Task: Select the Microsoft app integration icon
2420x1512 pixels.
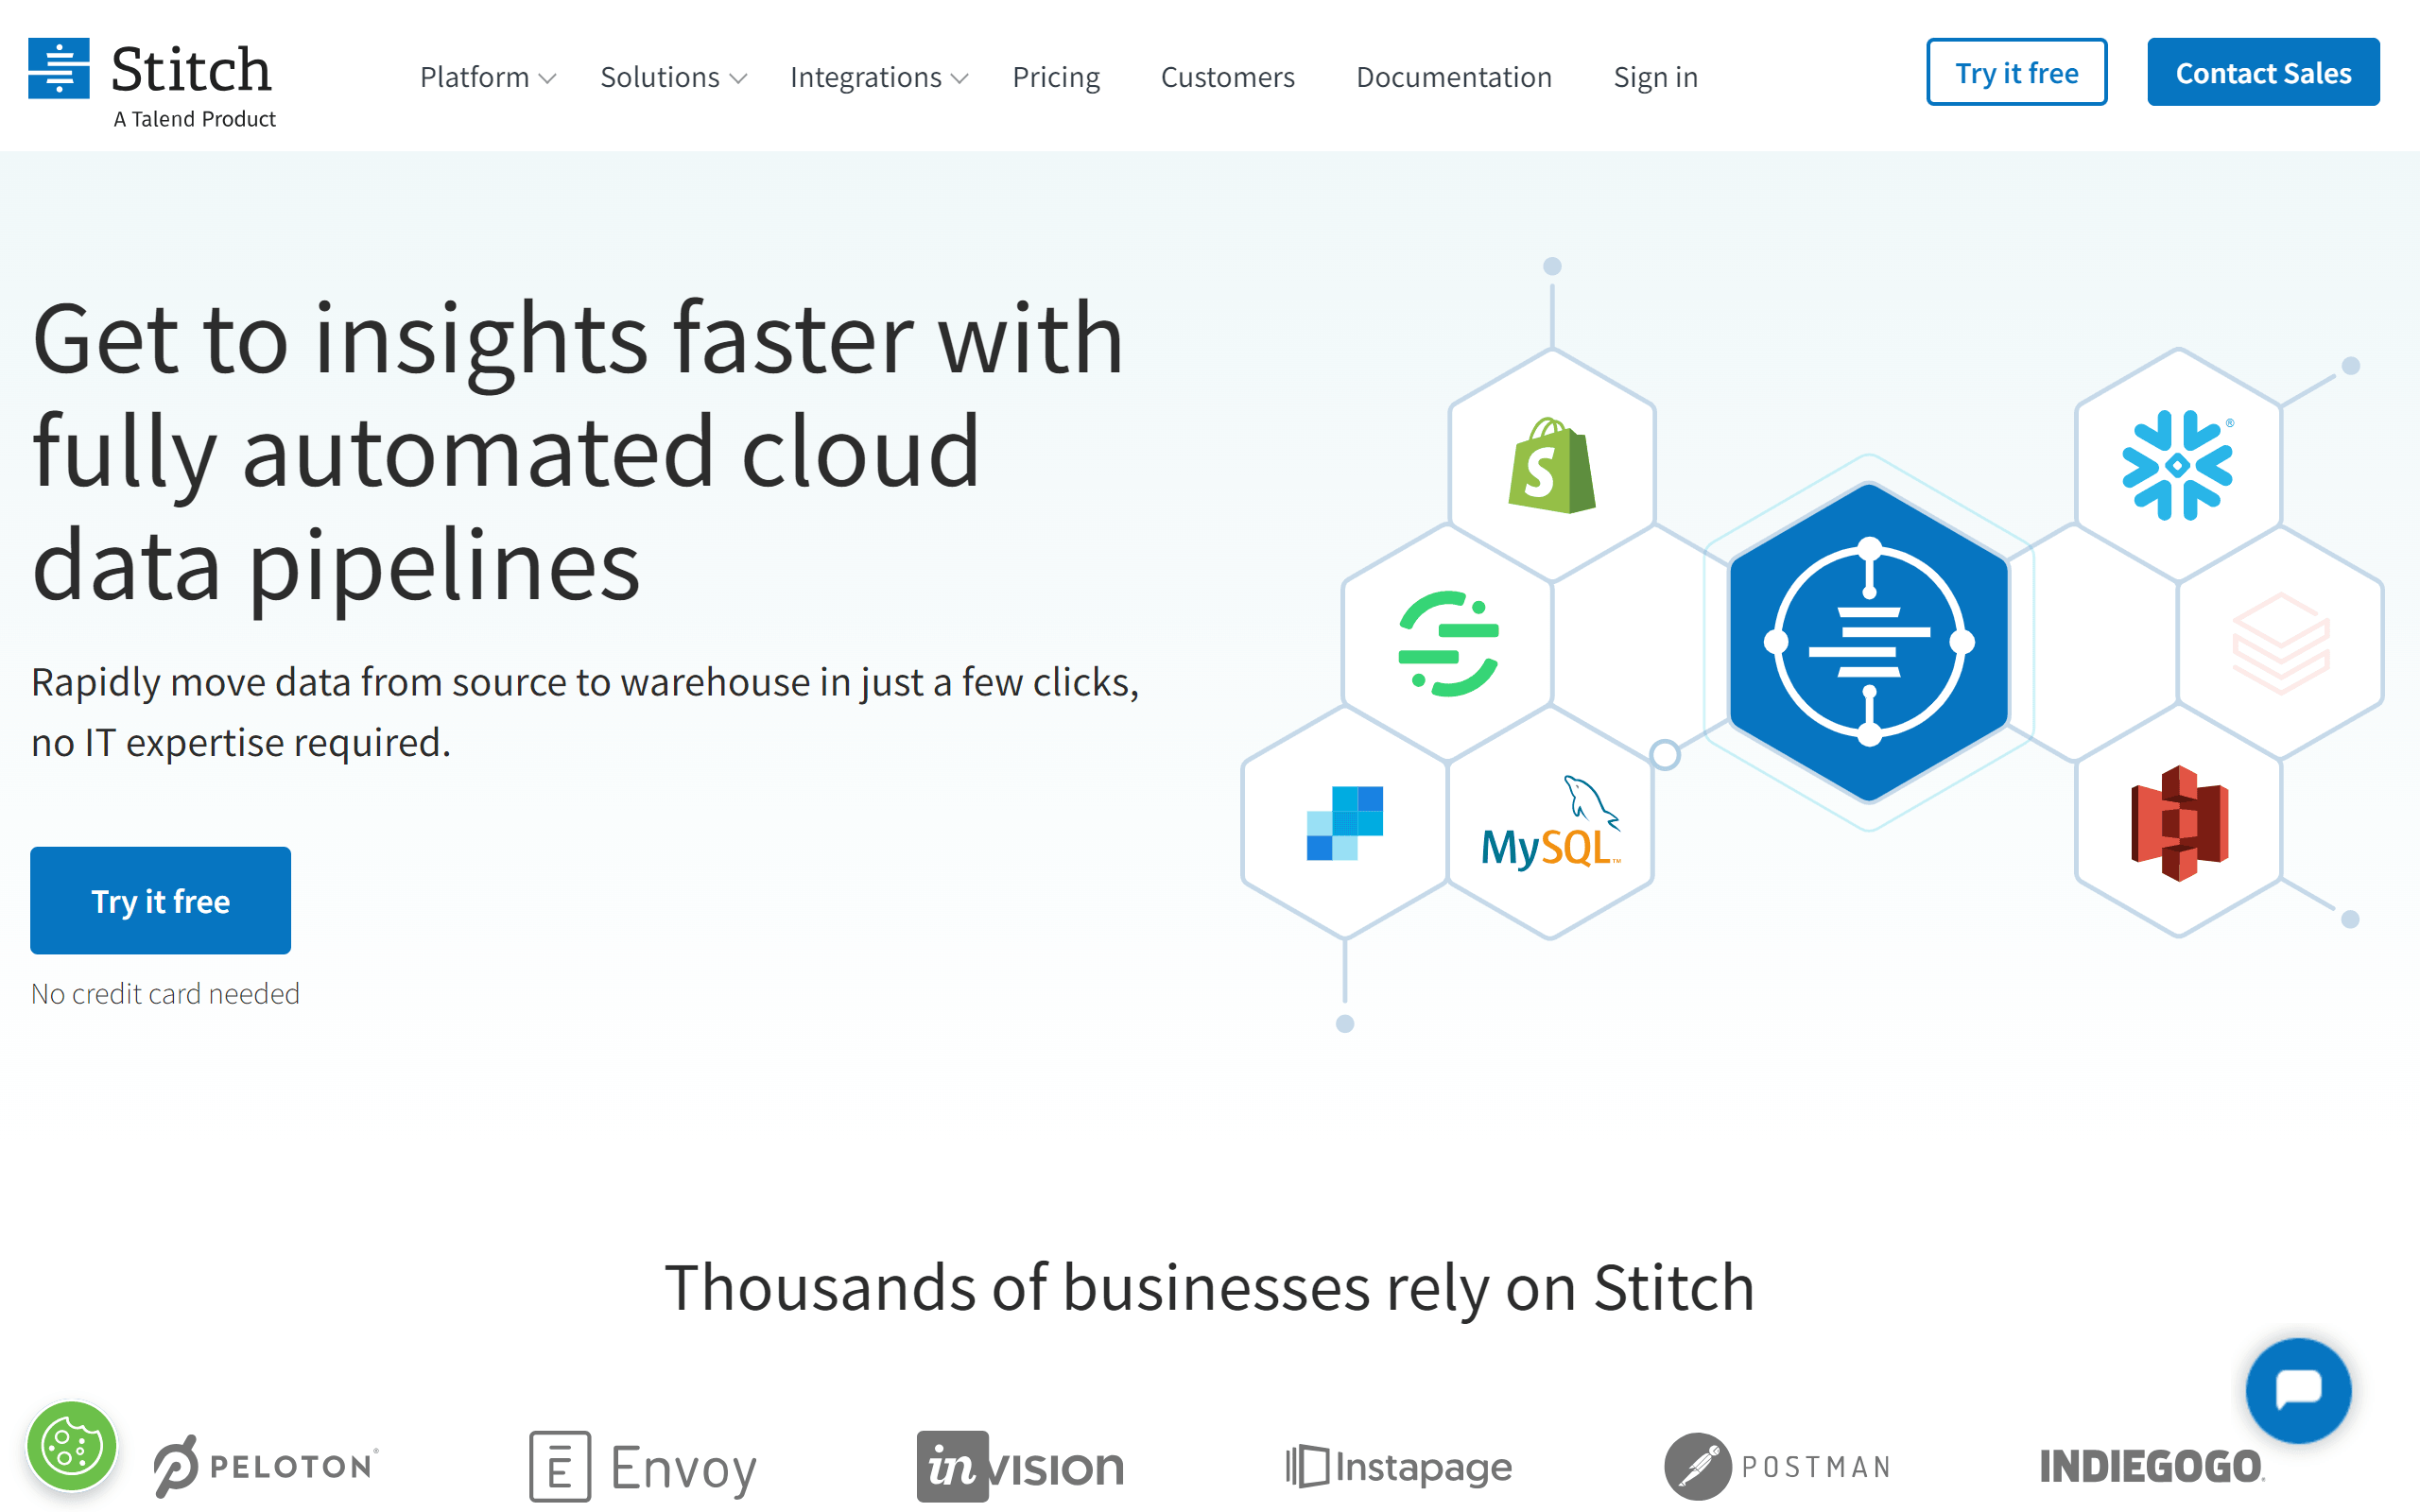Action: pyautogui.click(x=1341, y=824)
